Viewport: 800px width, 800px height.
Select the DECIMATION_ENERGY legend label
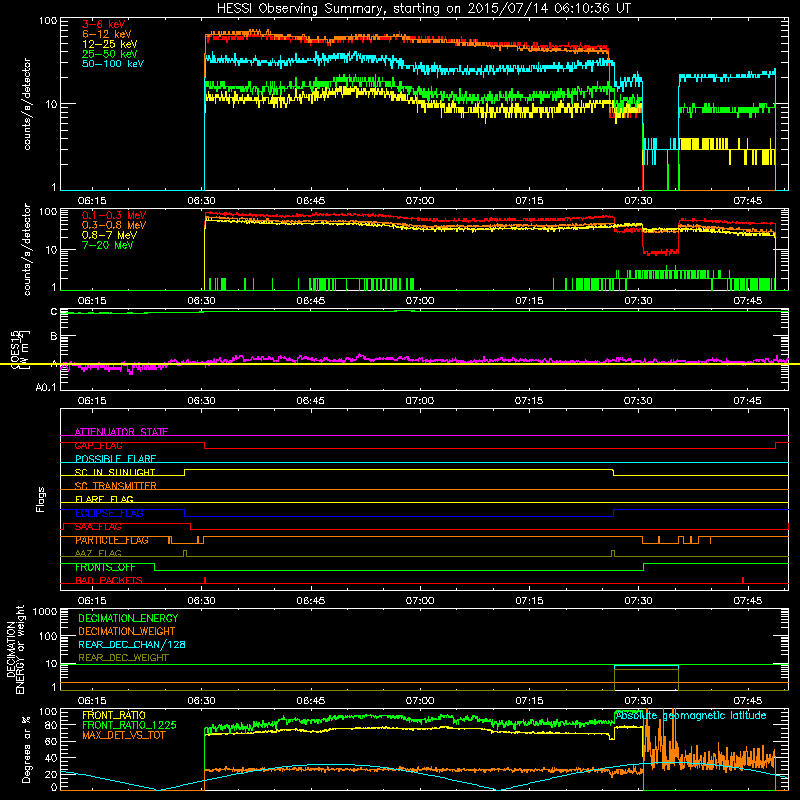(128, 618)
